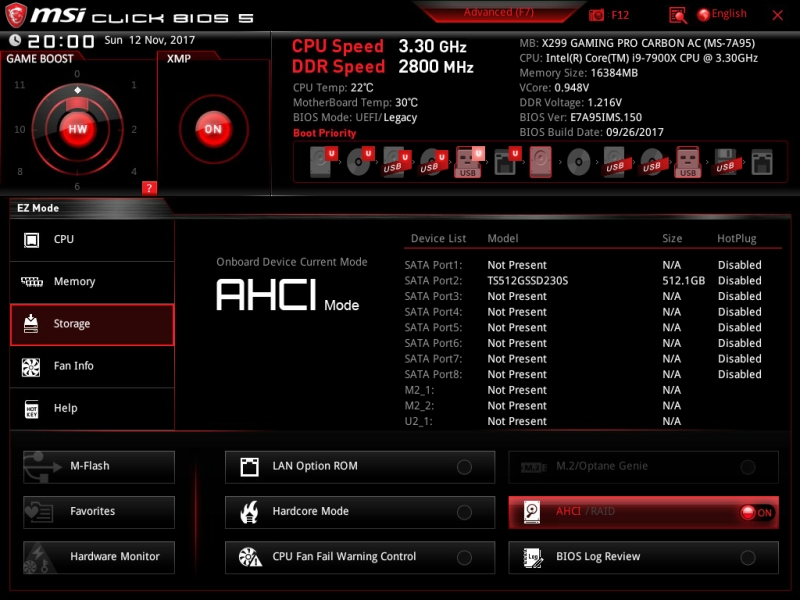
Task: Click the M2_2 device row label
Action: pyautogui.click(x=419, y=406)
